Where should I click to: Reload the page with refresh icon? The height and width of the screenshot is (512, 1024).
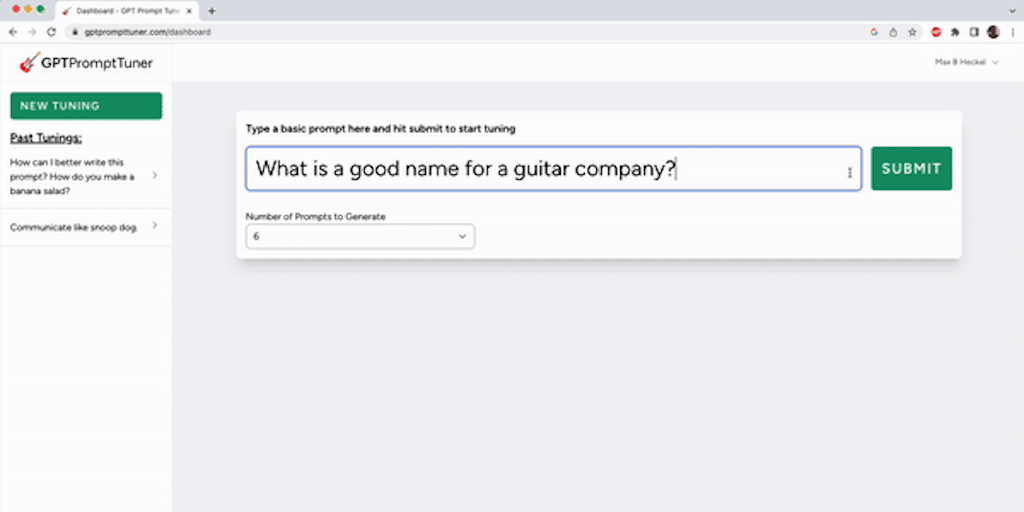pyautogui.click(x=51, y=32)
